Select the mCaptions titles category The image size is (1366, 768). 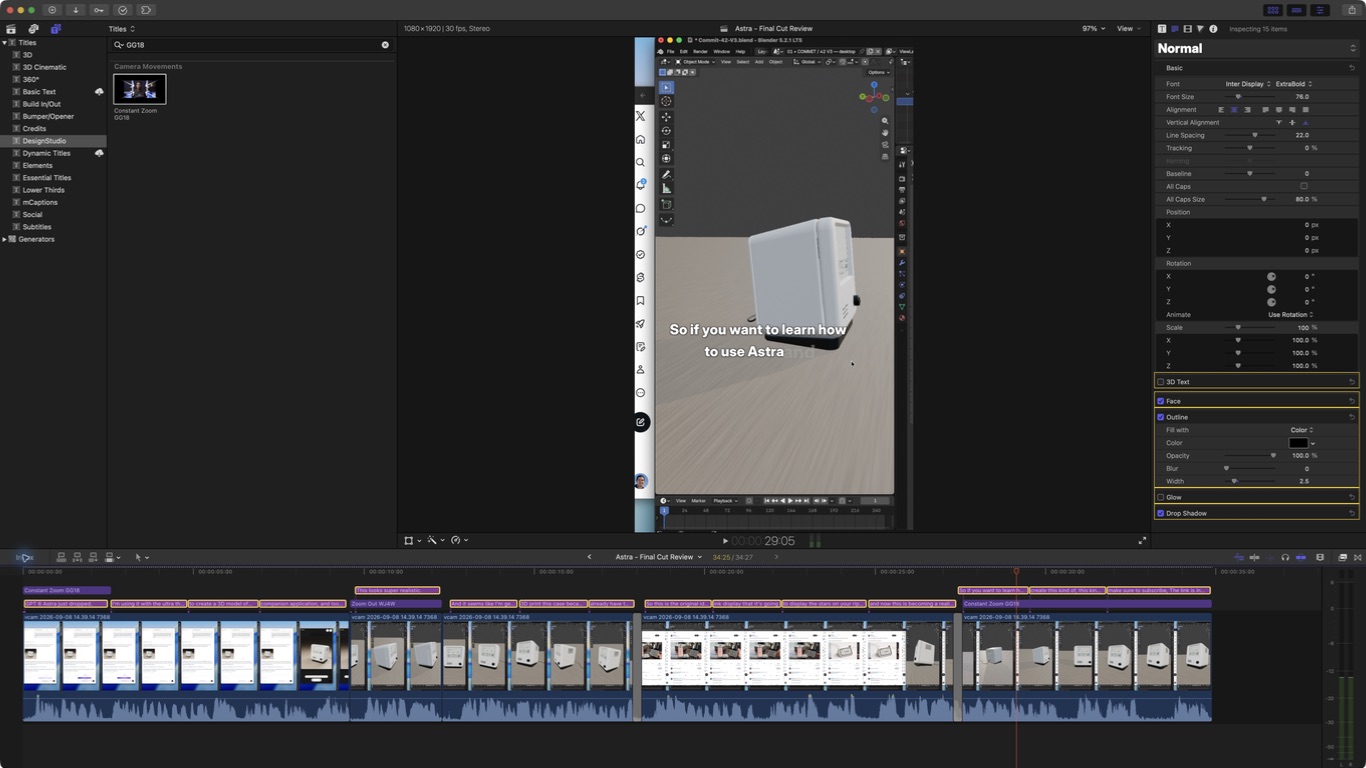[x=40, y=202]
